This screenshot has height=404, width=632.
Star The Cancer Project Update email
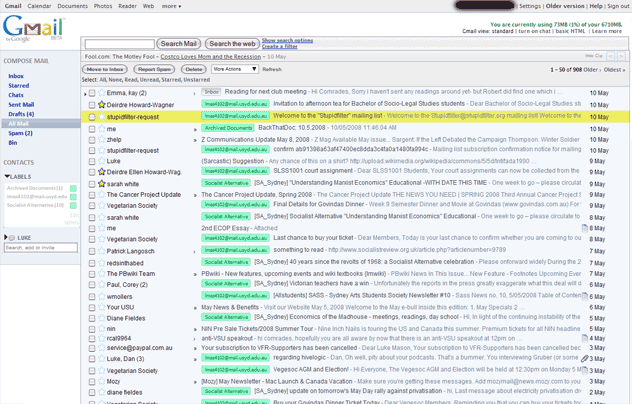[x=102, y=194]
